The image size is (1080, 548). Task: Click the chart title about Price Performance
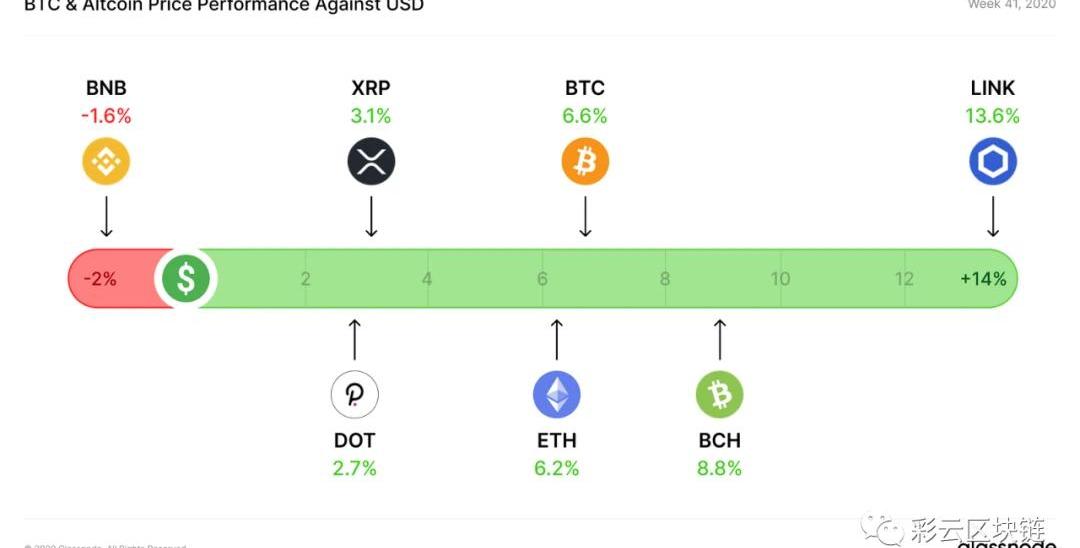tap(224, 6)
